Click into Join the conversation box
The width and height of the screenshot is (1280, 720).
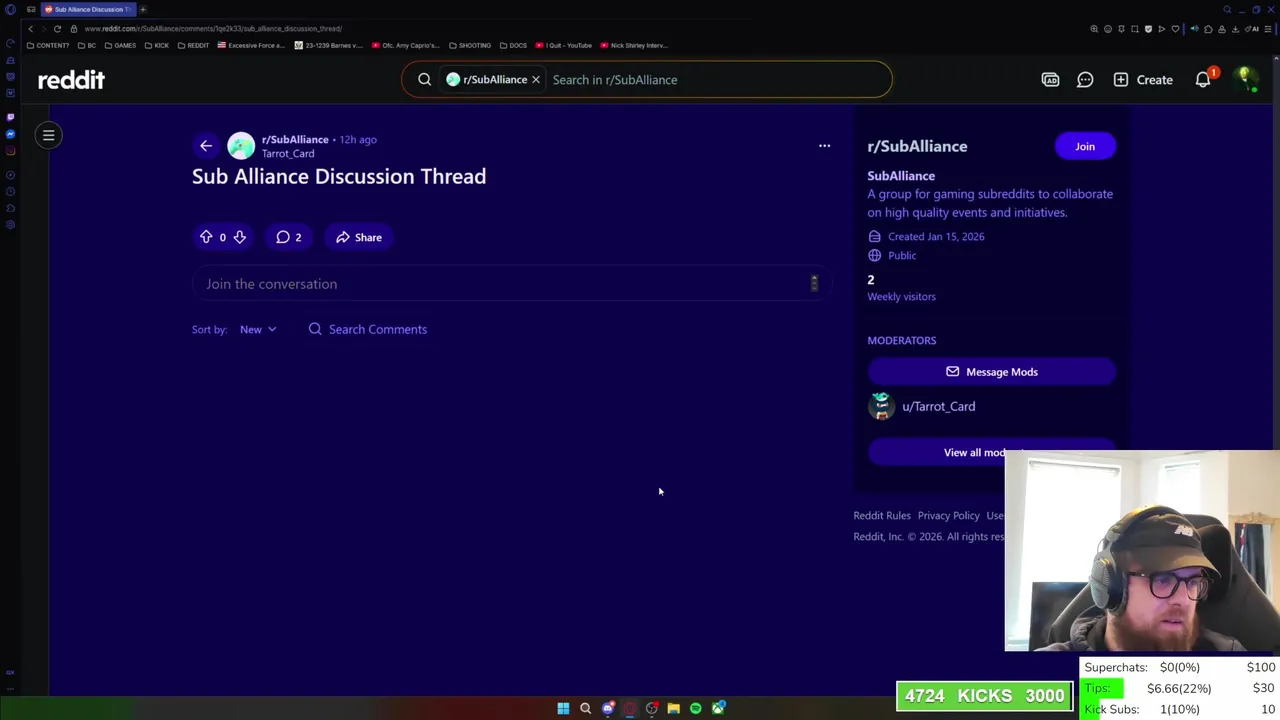[x=510, y=284]
